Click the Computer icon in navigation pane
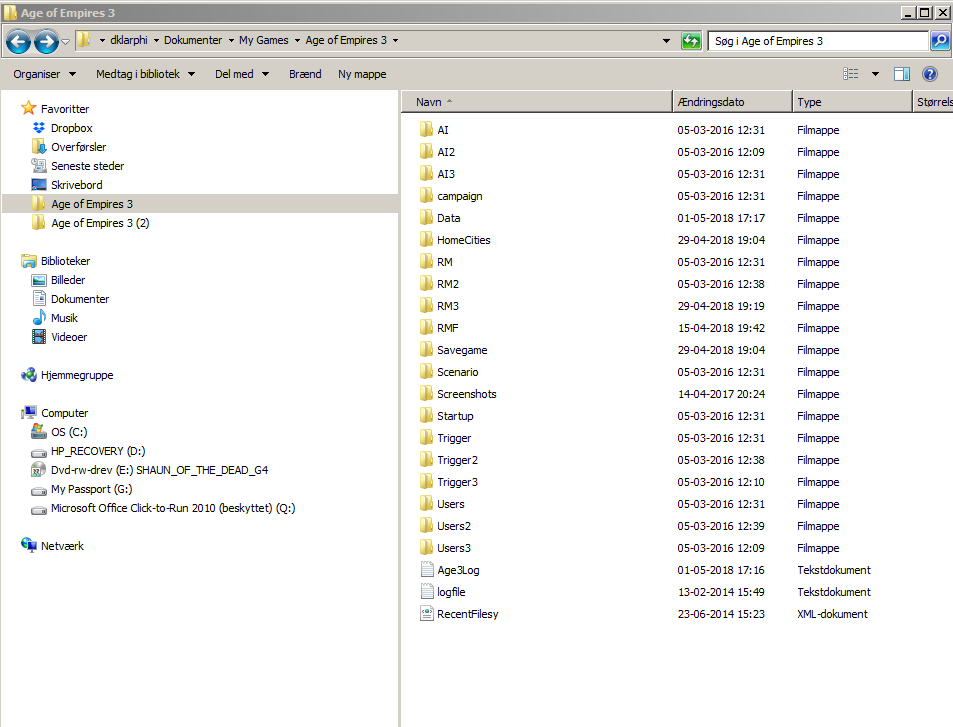This screenshot has height=727, width=953. (x=29, y=413)
